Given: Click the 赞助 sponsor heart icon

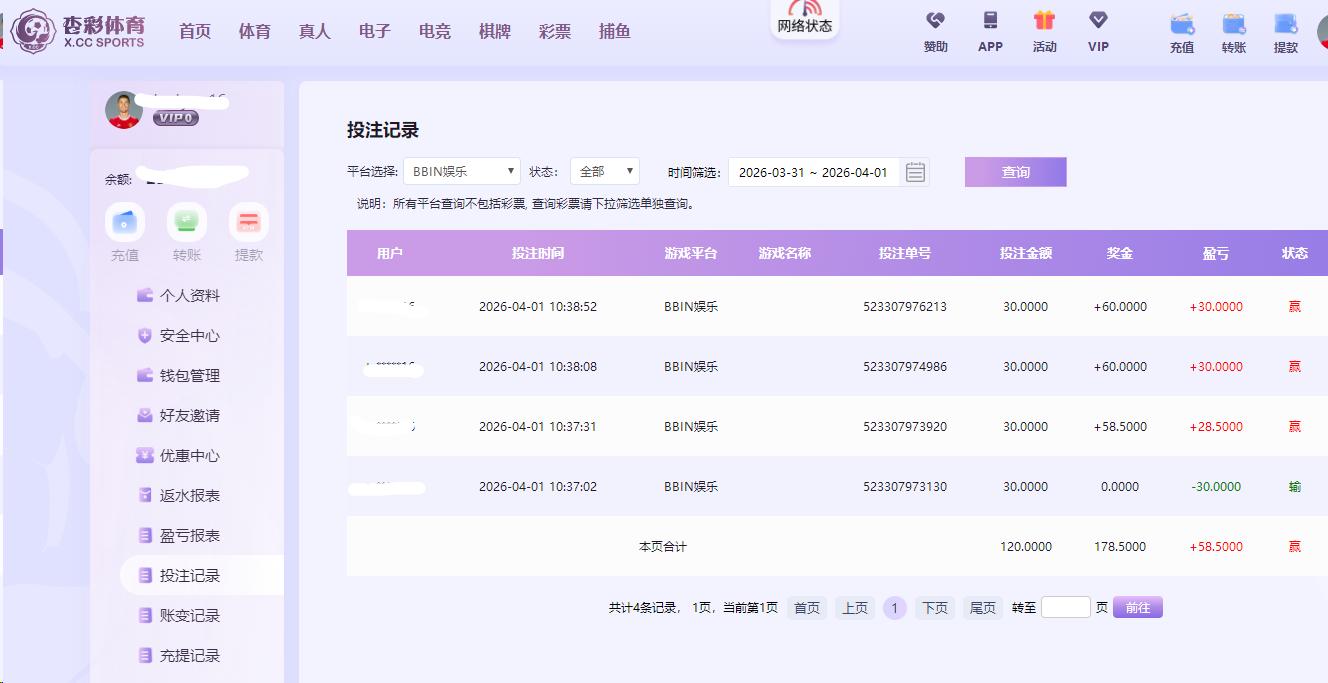Looking at the screenshot, I should point(935,21).
